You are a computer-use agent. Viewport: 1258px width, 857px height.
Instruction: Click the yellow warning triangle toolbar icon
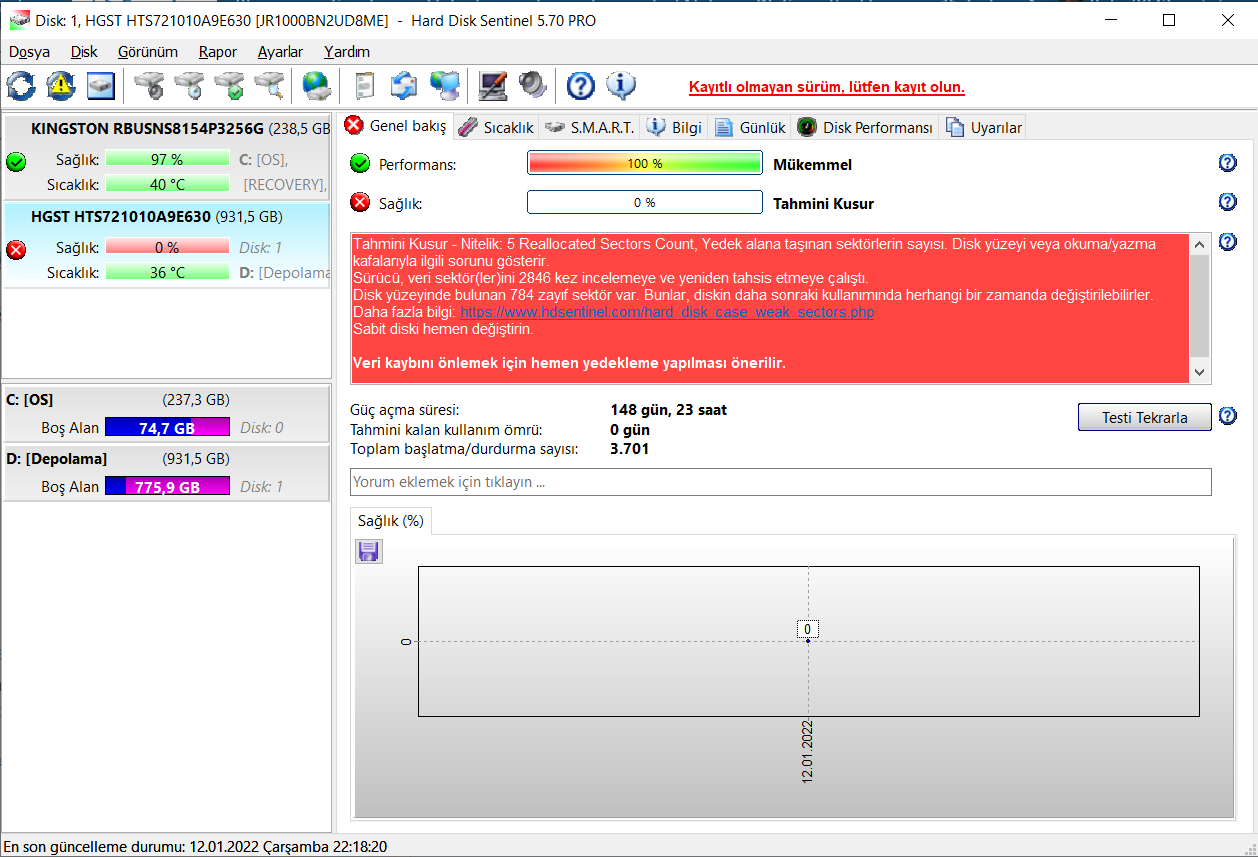point(61,86)
